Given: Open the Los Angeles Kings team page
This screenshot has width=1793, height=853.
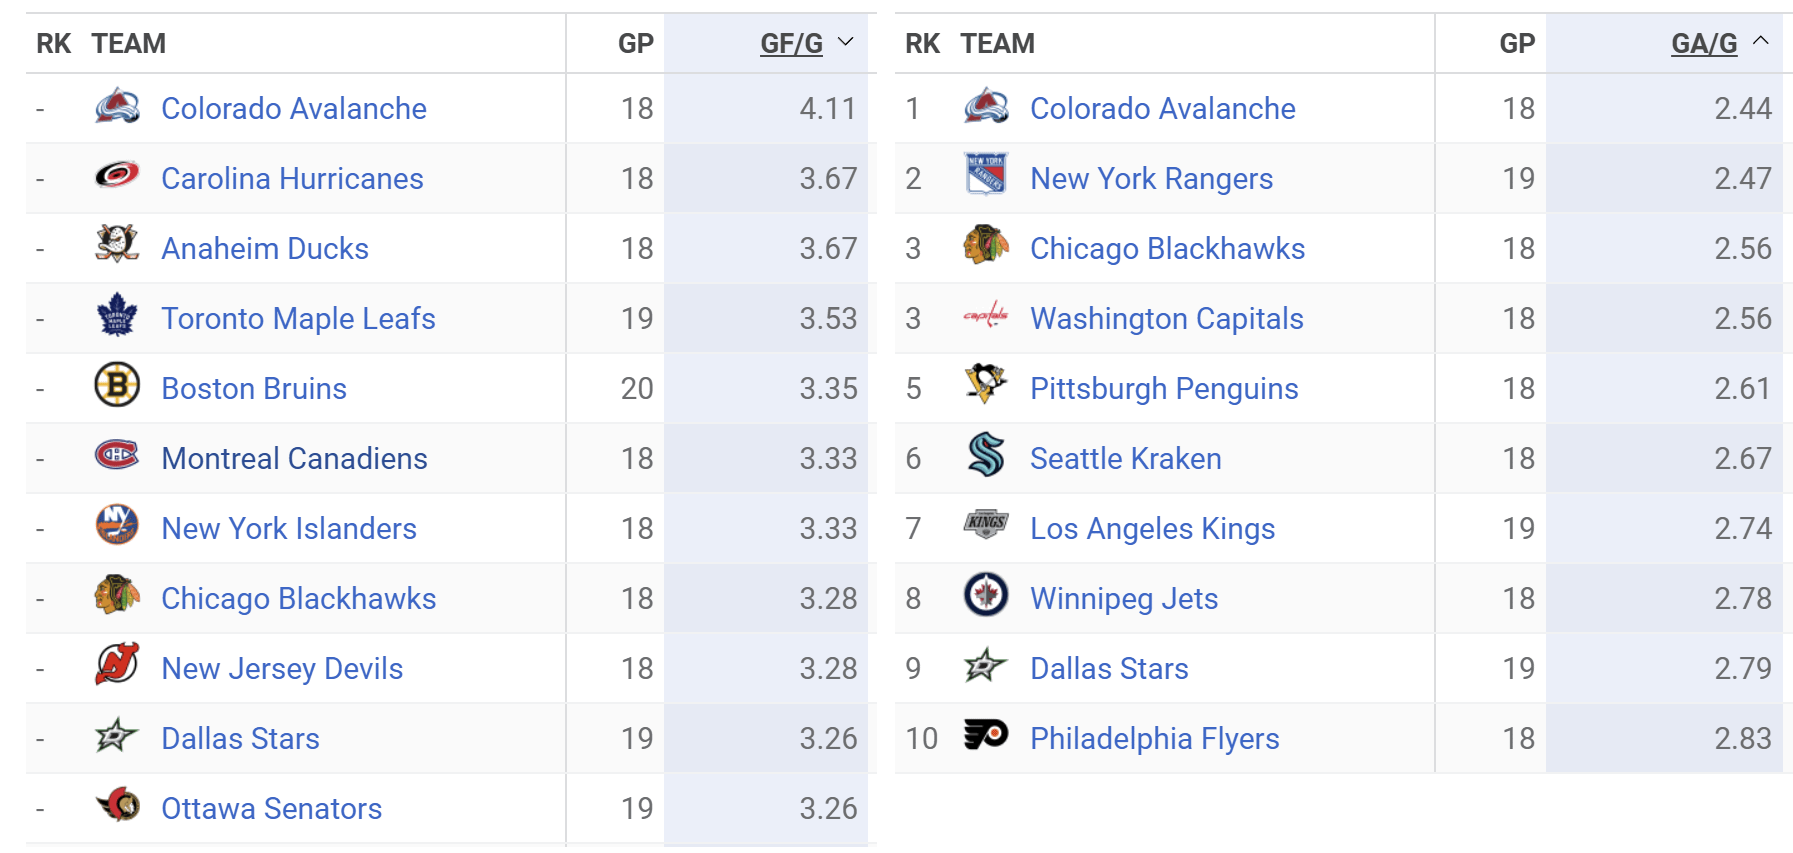Looking at the screenshot, I should [x=1152, y=528].
